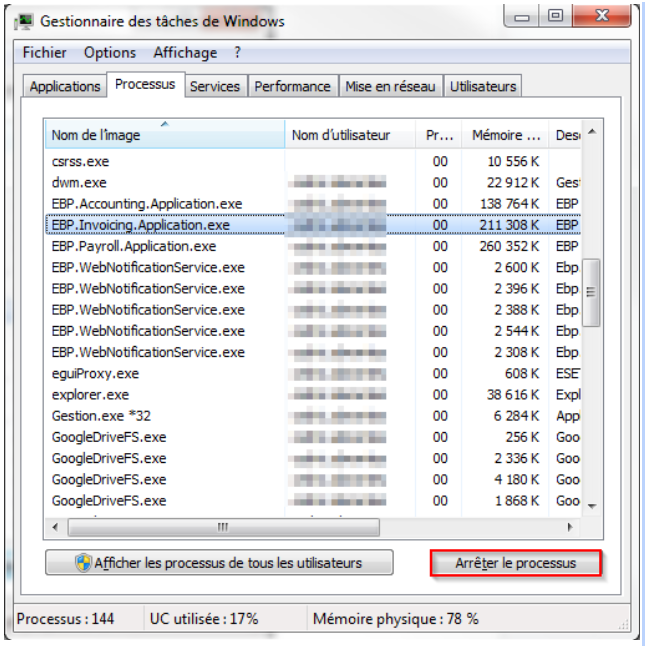Image resolution: width=645 pixels, height=646 pixels.
Task: Click the vertical scrollbar up arrow
Action: point(592,132)
